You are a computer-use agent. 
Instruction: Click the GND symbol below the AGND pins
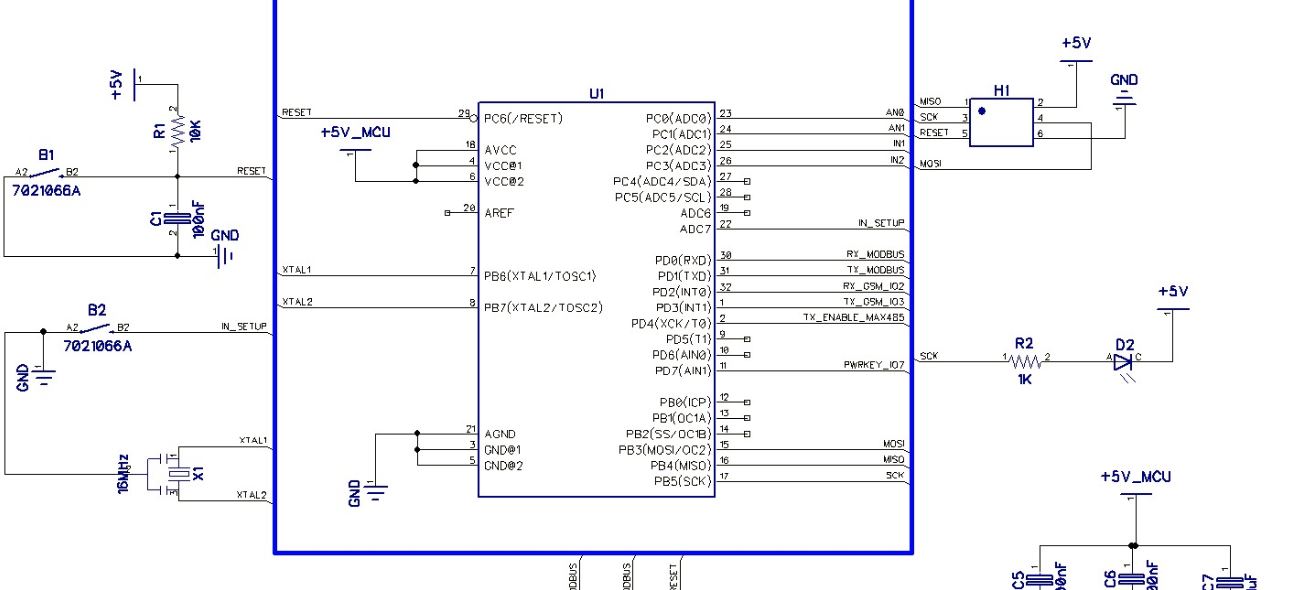pos(374,491)
